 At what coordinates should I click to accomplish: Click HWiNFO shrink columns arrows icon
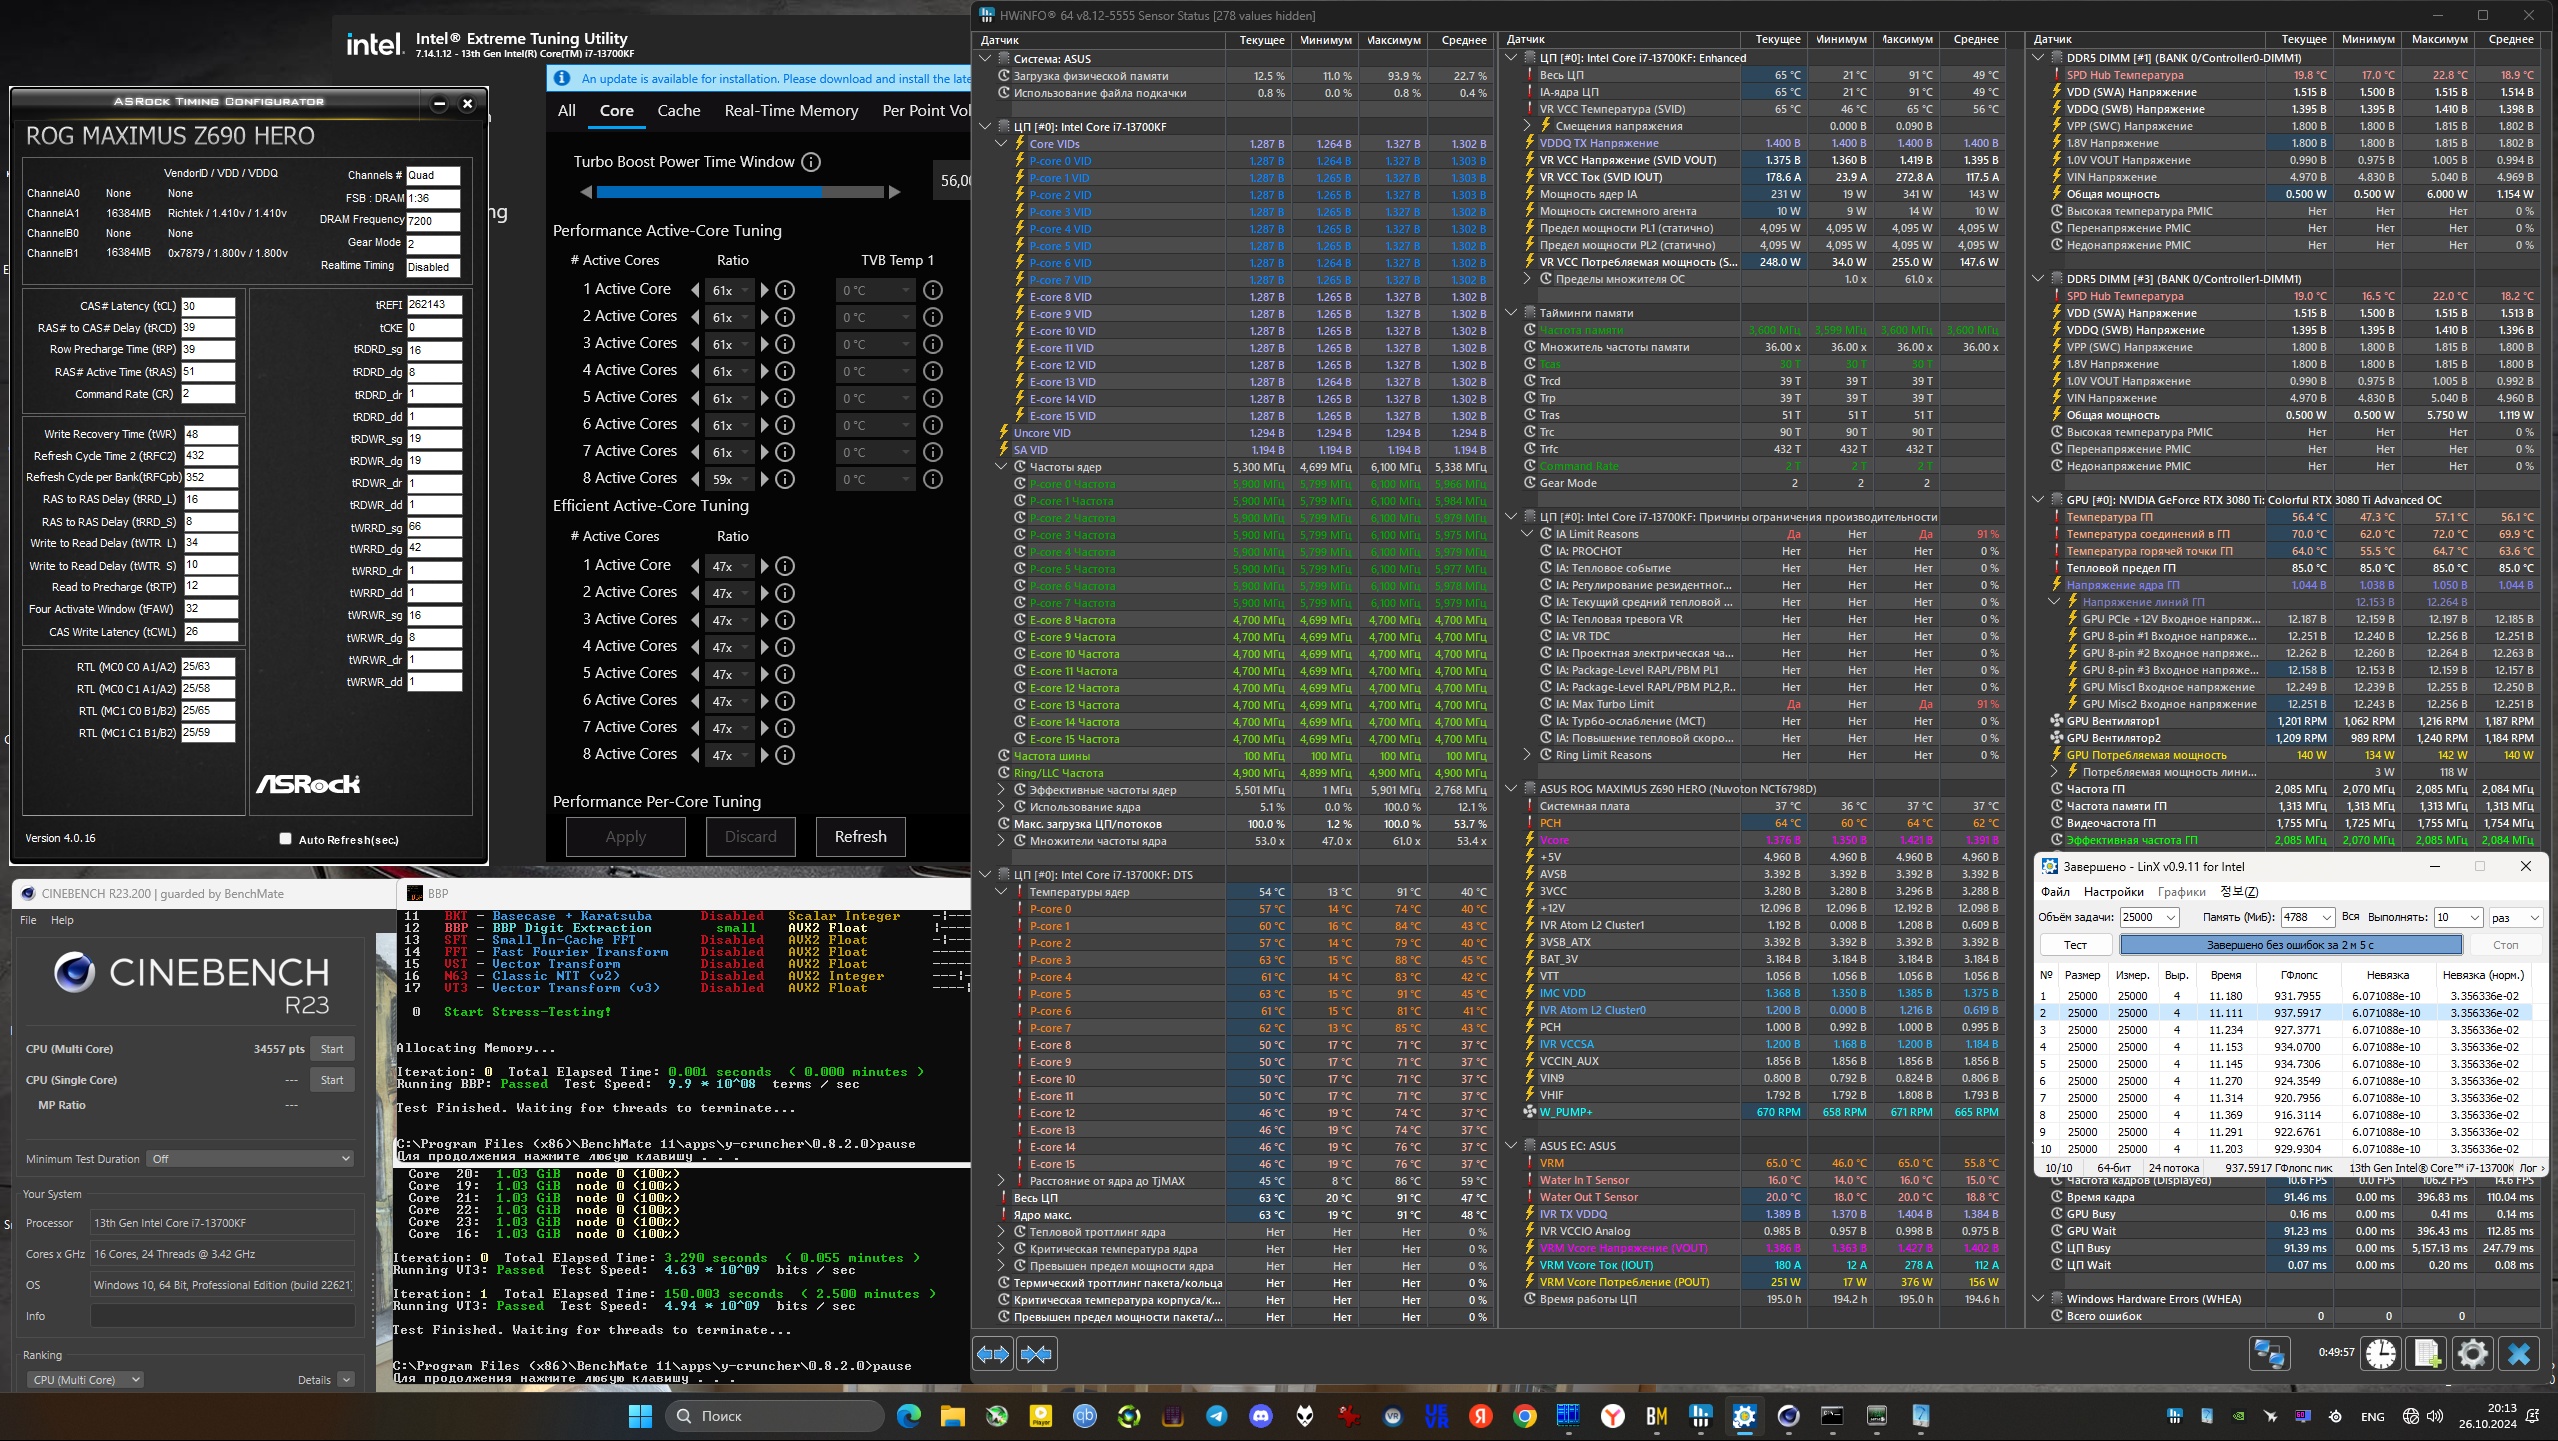(x=1036, y=1354)
